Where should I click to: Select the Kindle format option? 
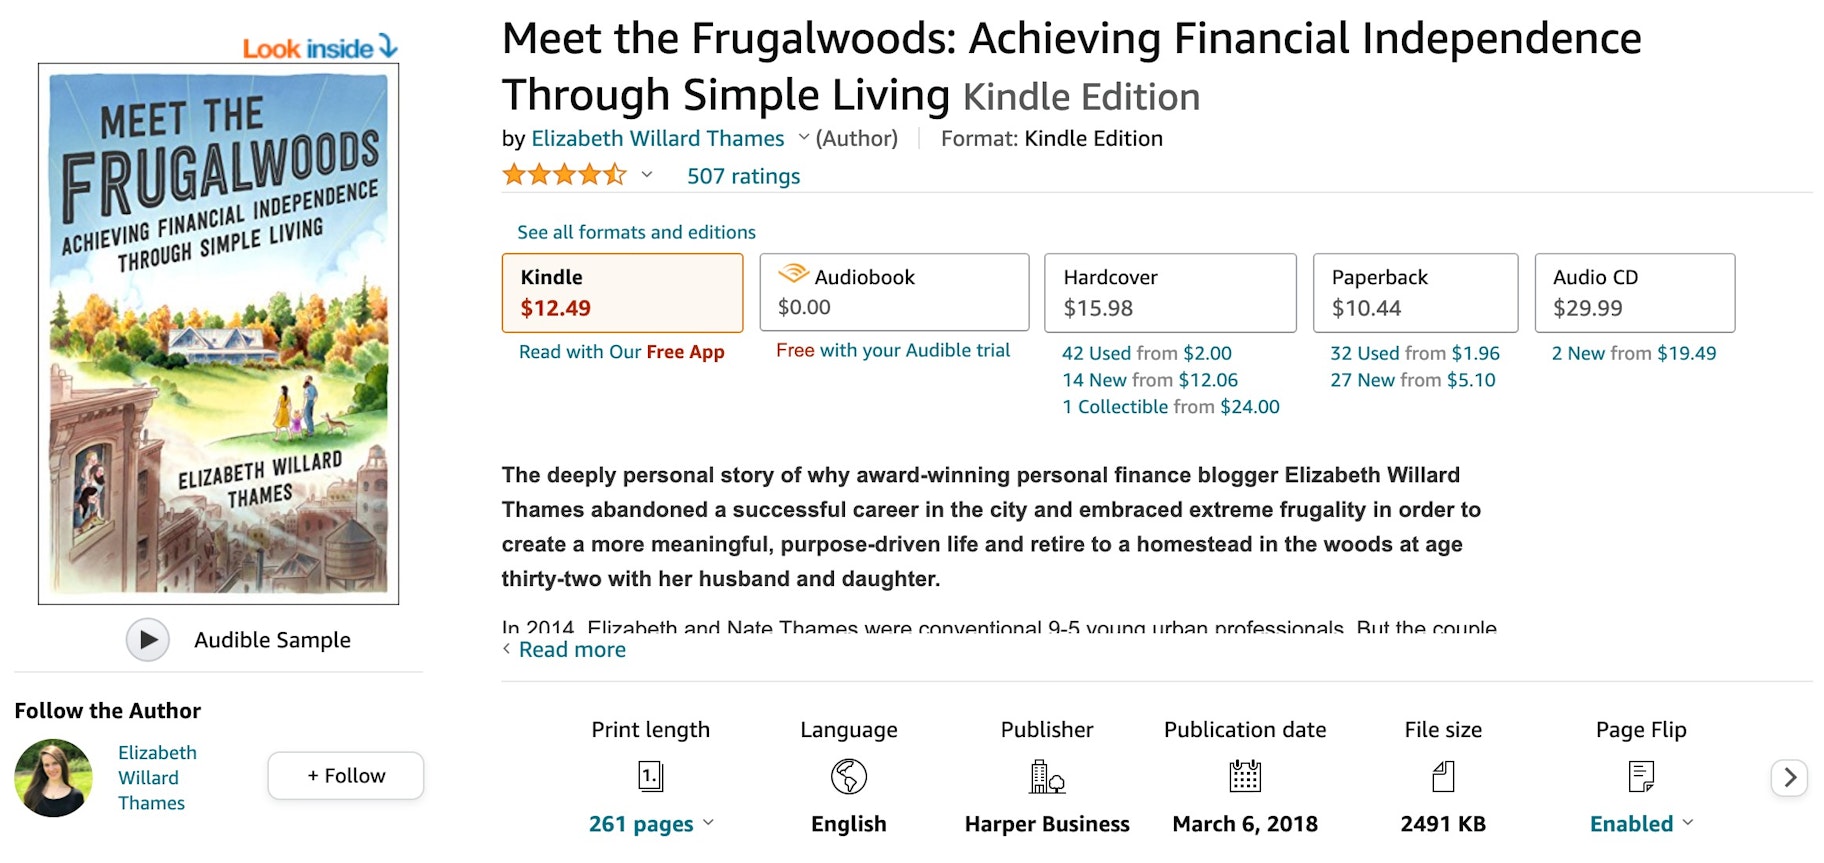coord(622,292)
